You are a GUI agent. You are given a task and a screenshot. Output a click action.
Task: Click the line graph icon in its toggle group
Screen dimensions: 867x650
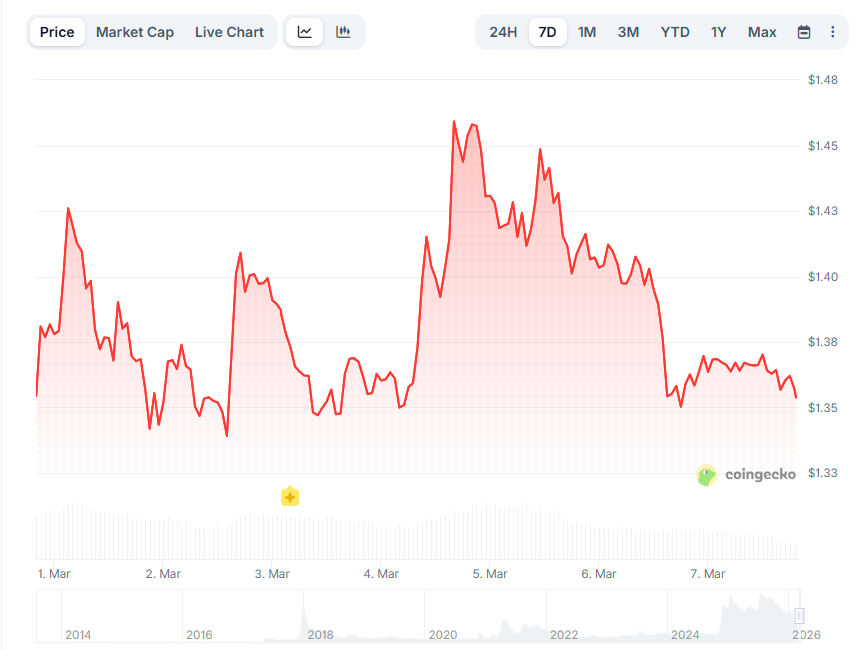click(304, 32)
